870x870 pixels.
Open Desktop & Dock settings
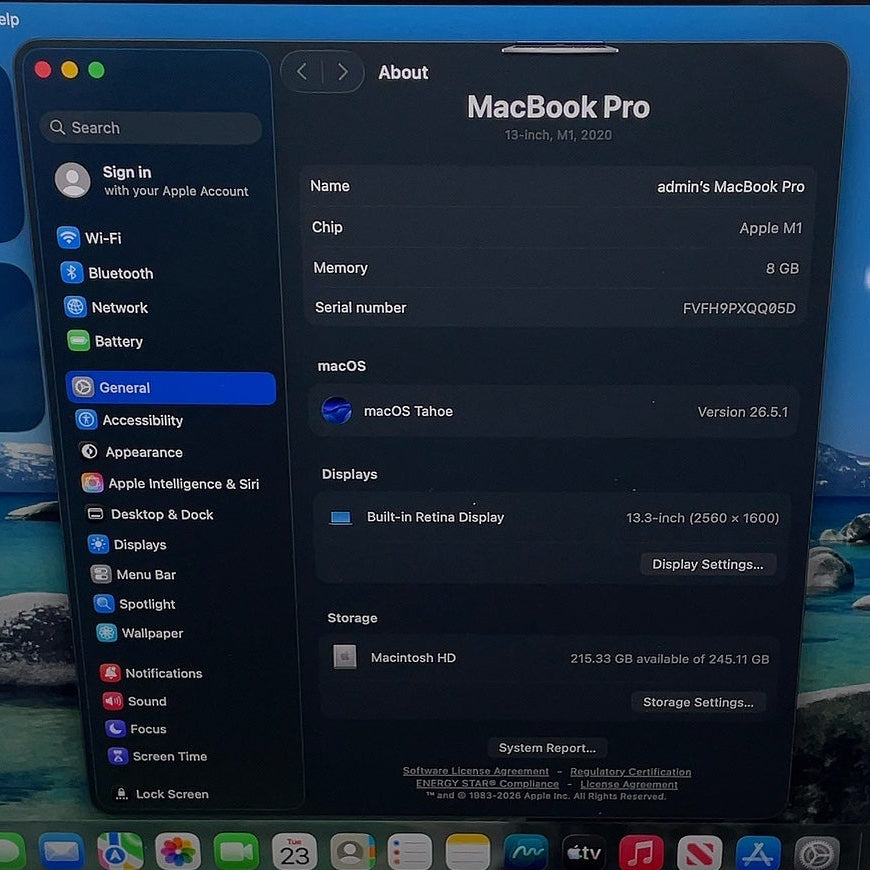tap(149, 514)
